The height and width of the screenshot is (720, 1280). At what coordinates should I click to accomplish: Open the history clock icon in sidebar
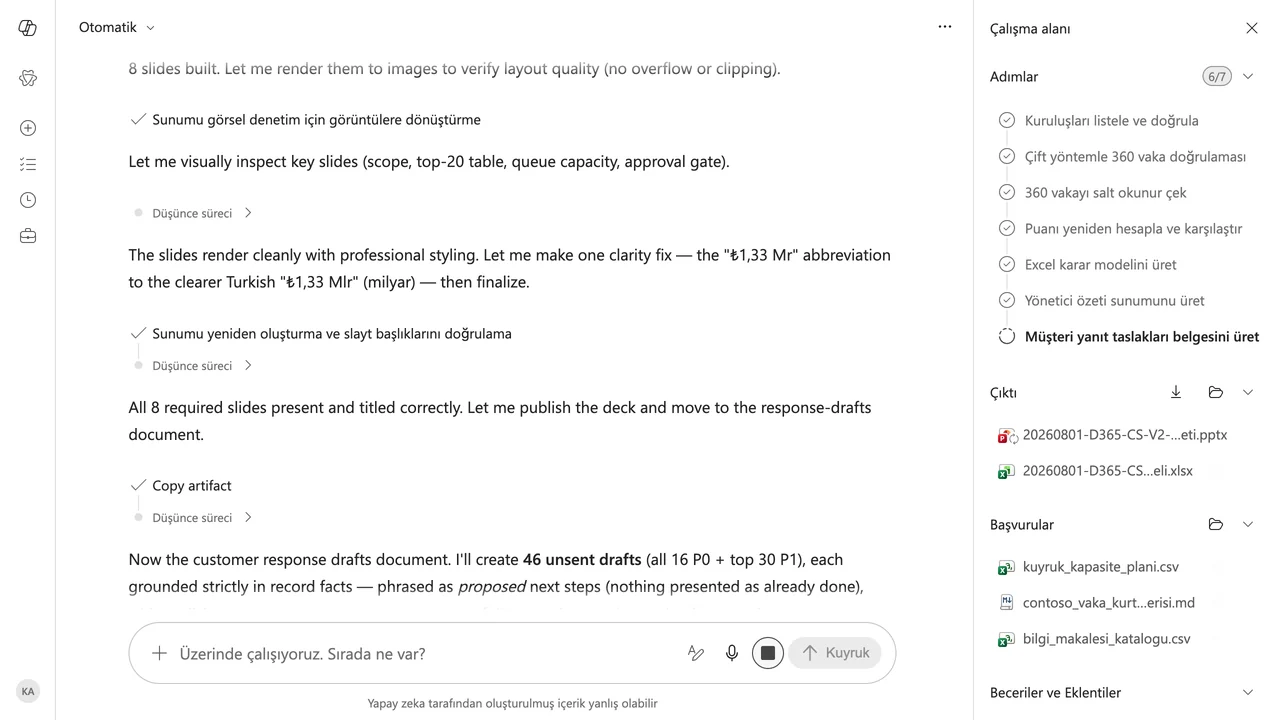click(x=28, y=200)
